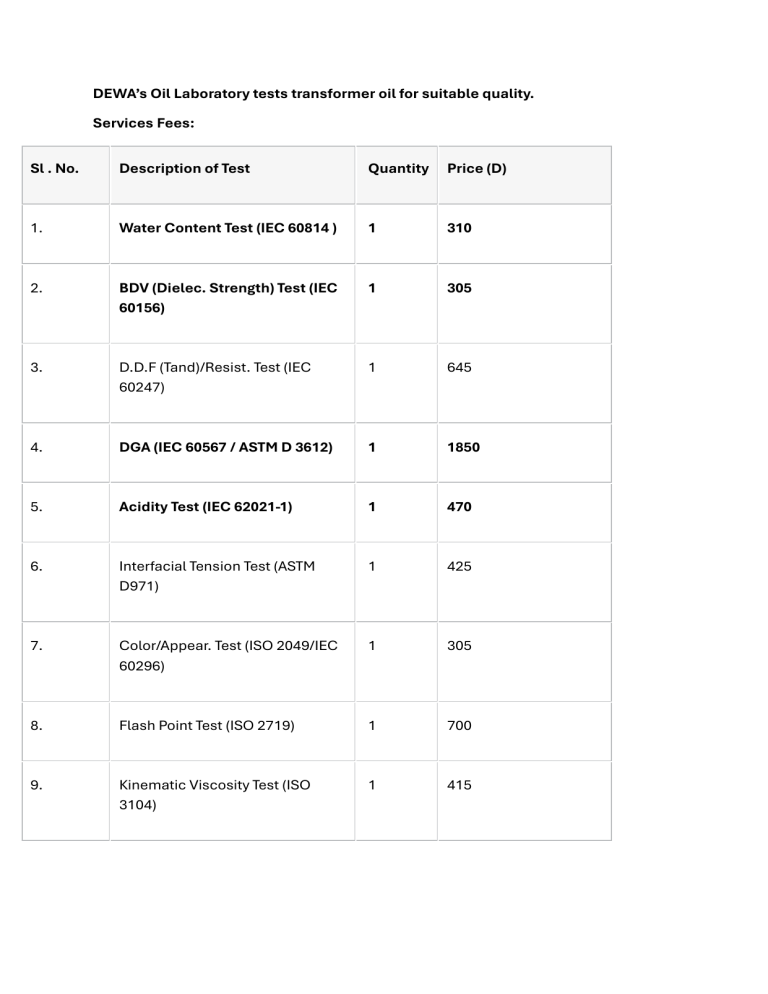This screenshot has height=994, width=768.
Task: Click the 415 price for Kinematic Viscosity
Action: point(459,785)
